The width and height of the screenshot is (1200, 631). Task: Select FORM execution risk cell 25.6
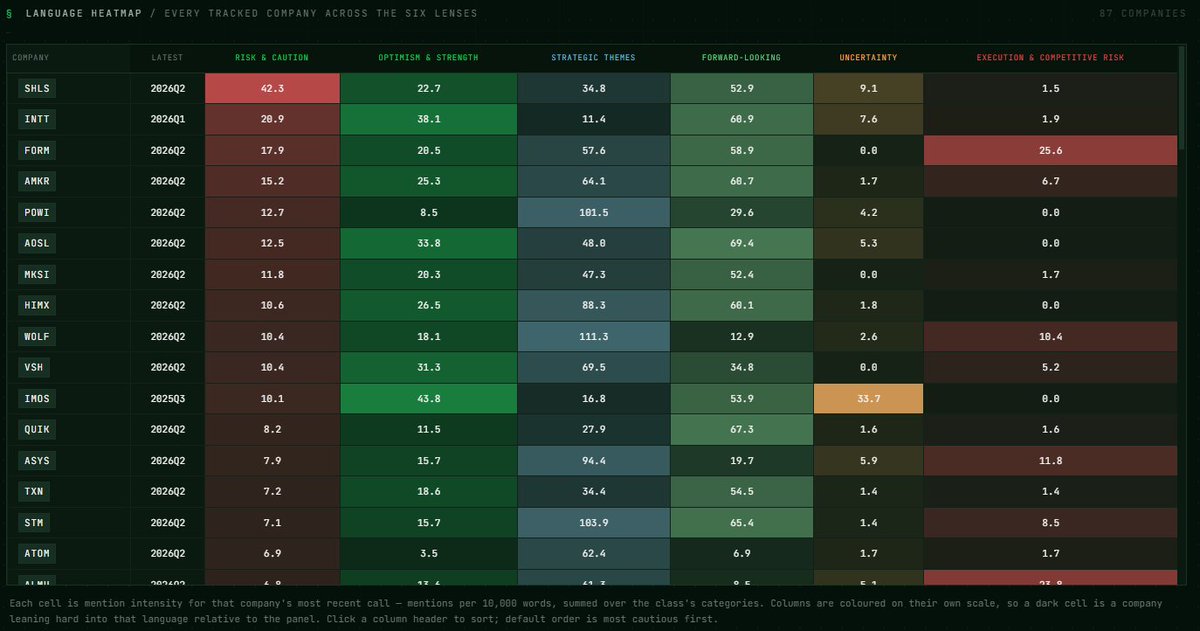1050,151
